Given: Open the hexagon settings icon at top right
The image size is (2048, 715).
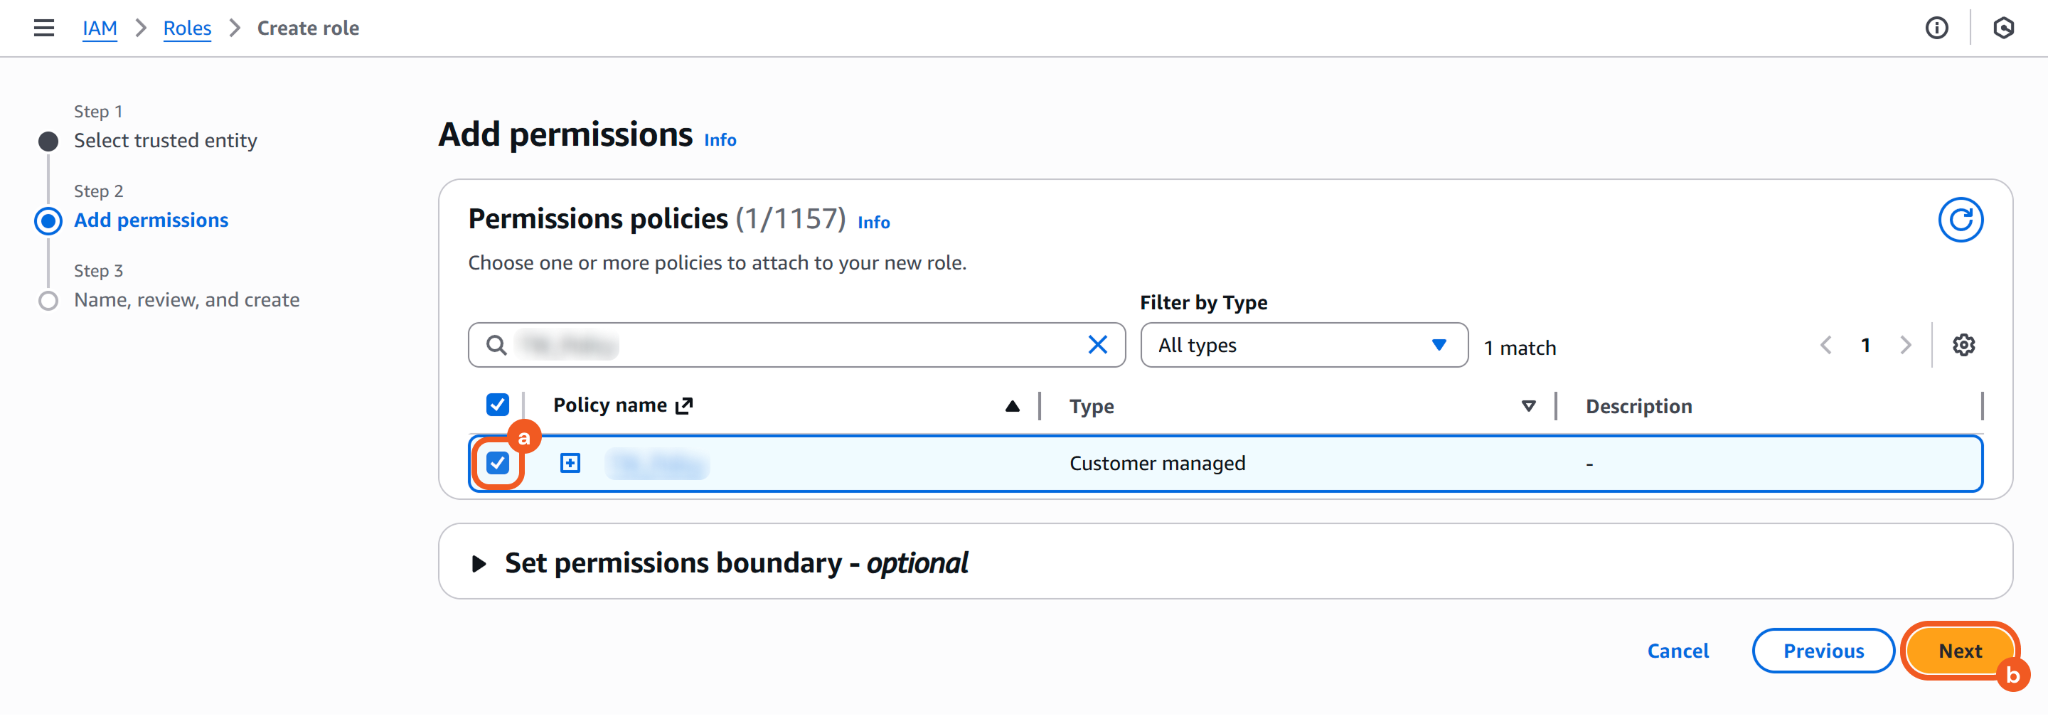Looking at the screenshot, I should (2003, 28).
